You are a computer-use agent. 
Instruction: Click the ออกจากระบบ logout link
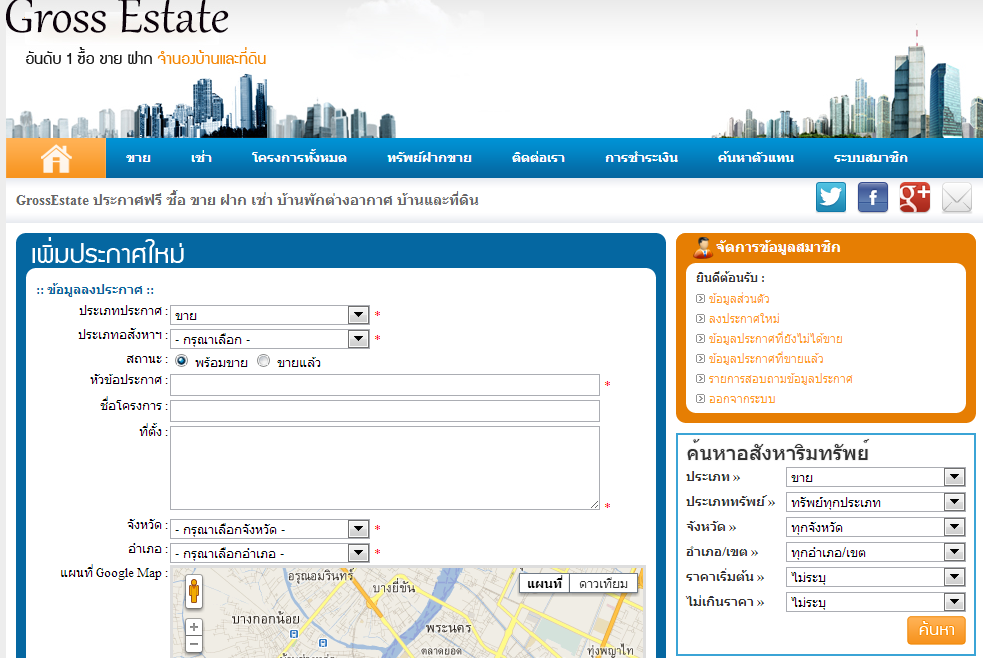(742, 399)
